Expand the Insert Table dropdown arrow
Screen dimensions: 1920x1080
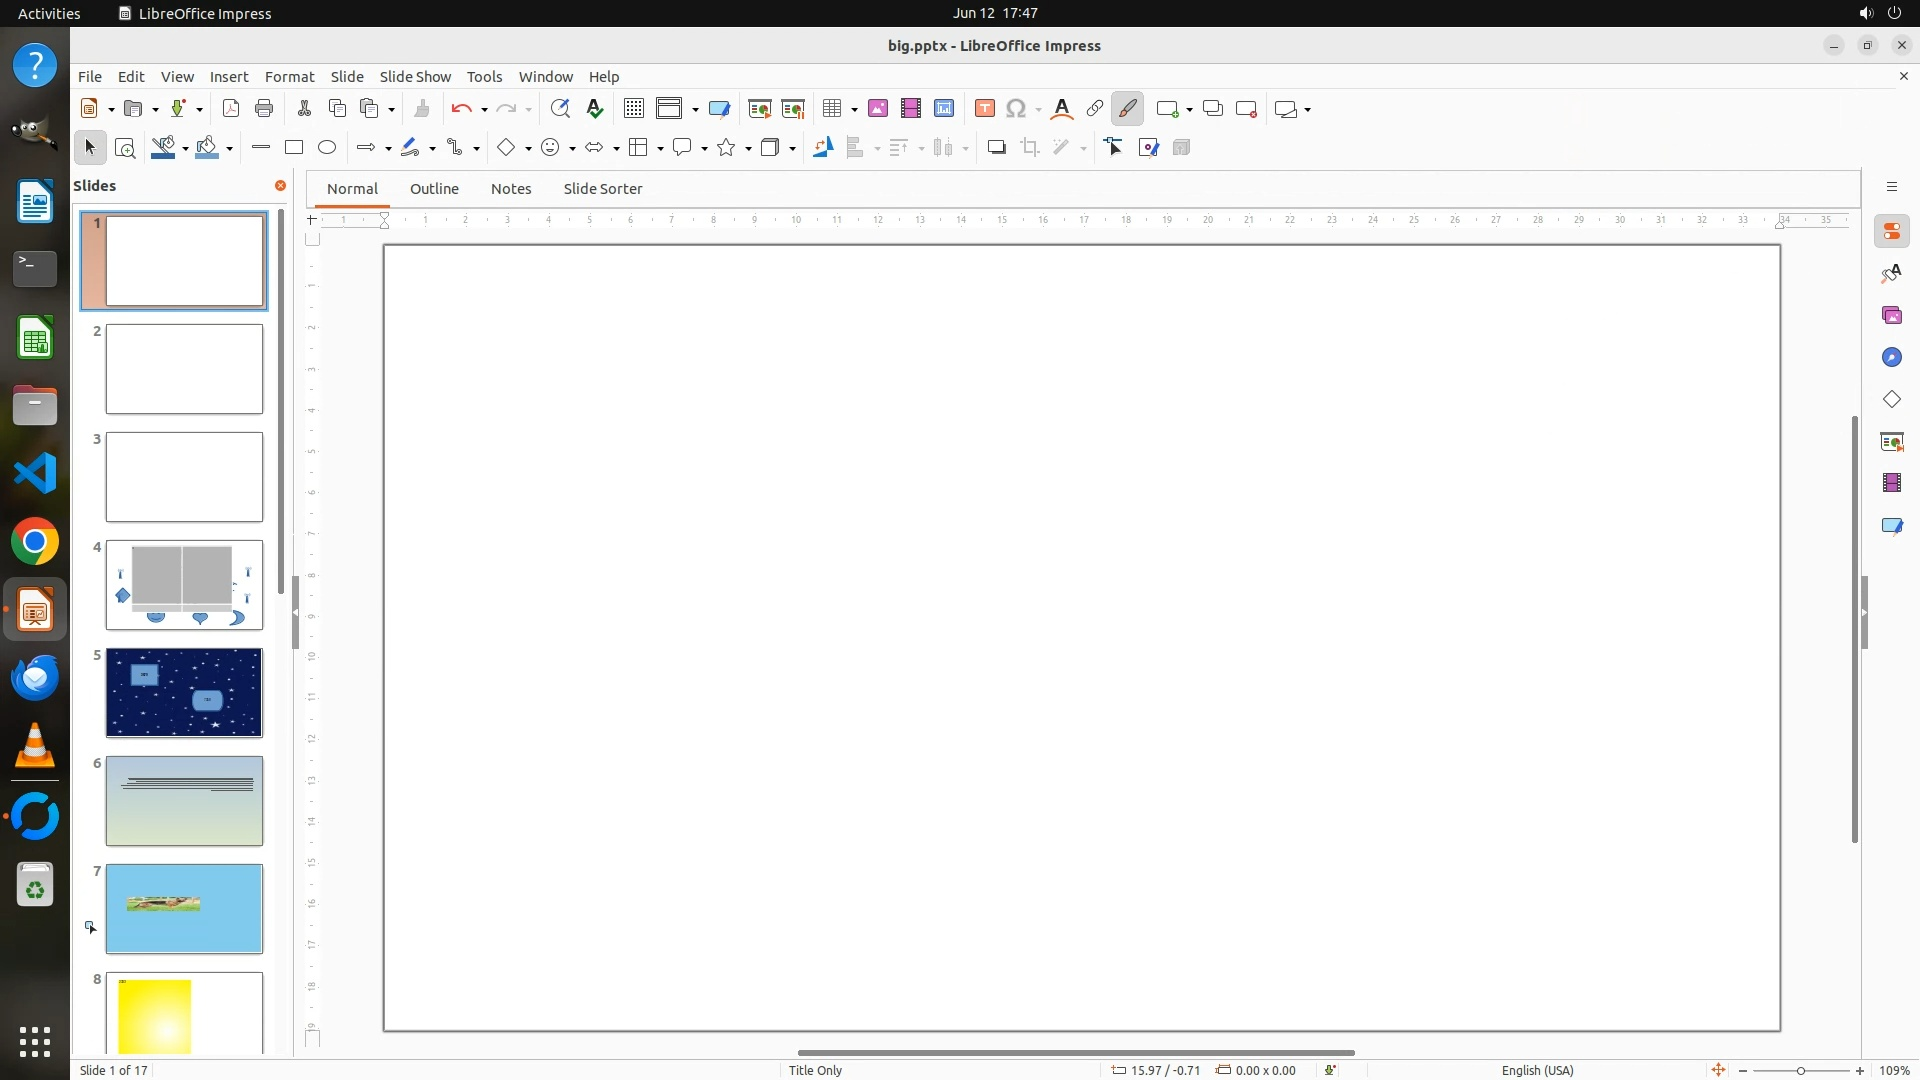tap(854, 110)
